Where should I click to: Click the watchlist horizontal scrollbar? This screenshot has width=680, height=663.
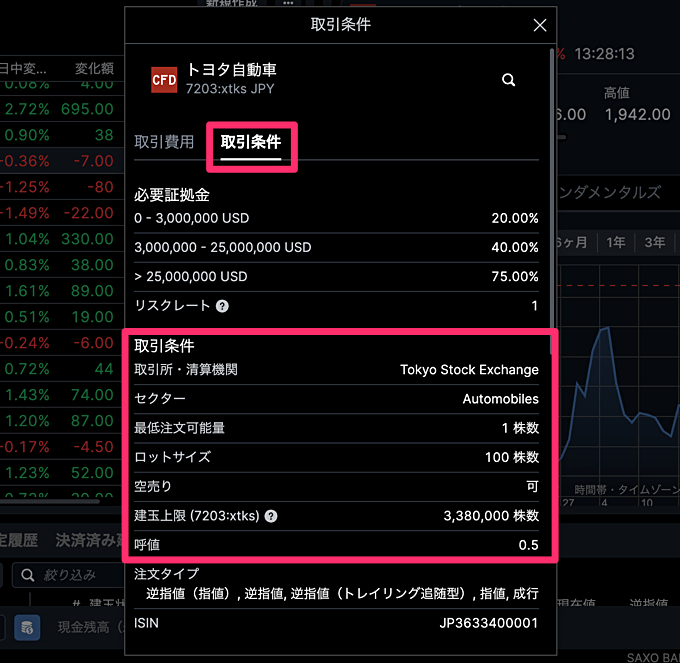50,502
